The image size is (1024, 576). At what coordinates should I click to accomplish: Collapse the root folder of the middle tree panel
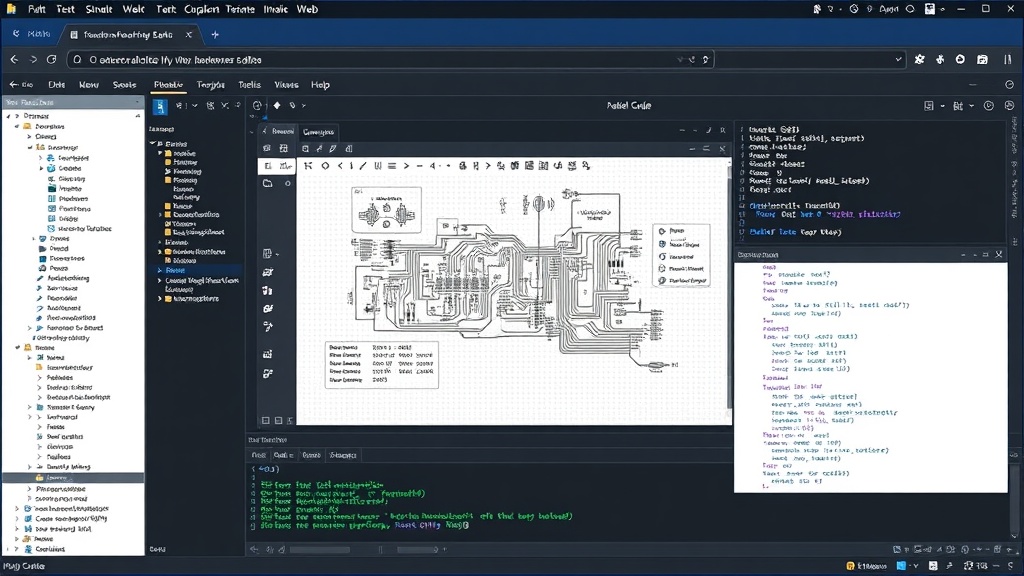pyautogui.click(x=153, y=144)
